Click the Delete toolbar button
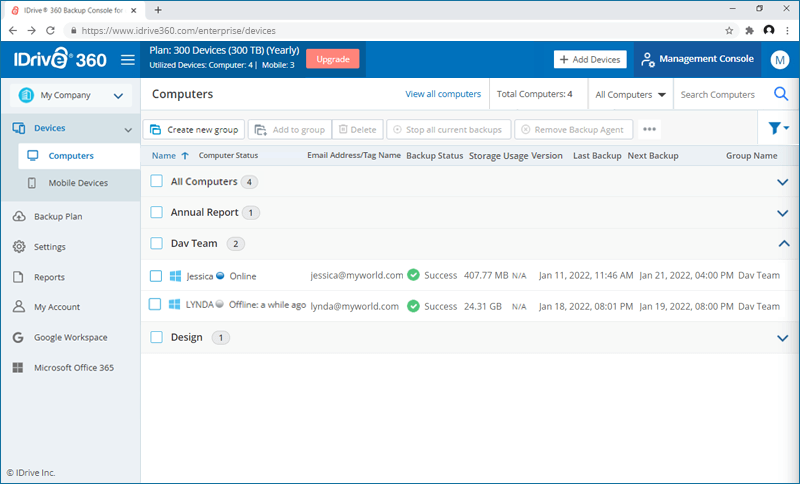 (x=358, y=130)
